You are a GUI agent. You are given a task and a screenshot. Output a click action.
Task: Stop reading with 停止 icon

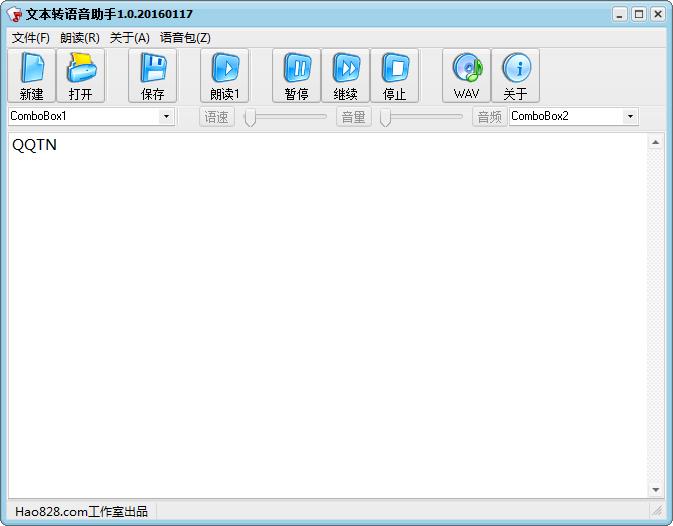click(395, 76)
